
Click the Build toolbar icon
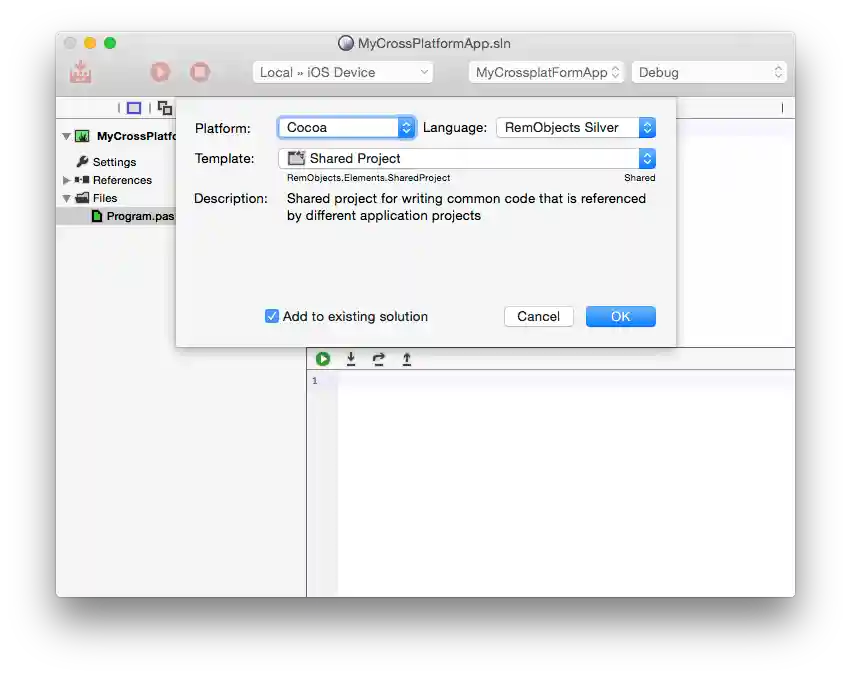point(80,72)
